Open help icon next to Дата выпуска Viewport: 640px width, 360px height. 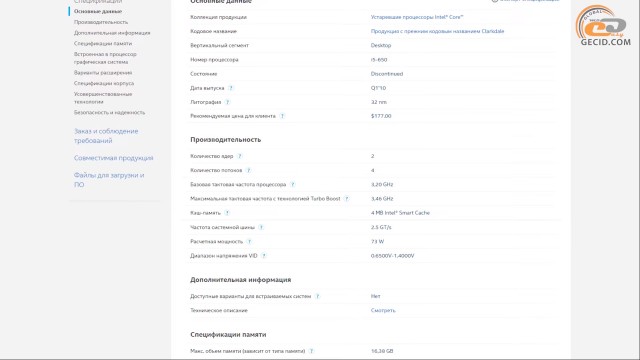click(231, 88)
